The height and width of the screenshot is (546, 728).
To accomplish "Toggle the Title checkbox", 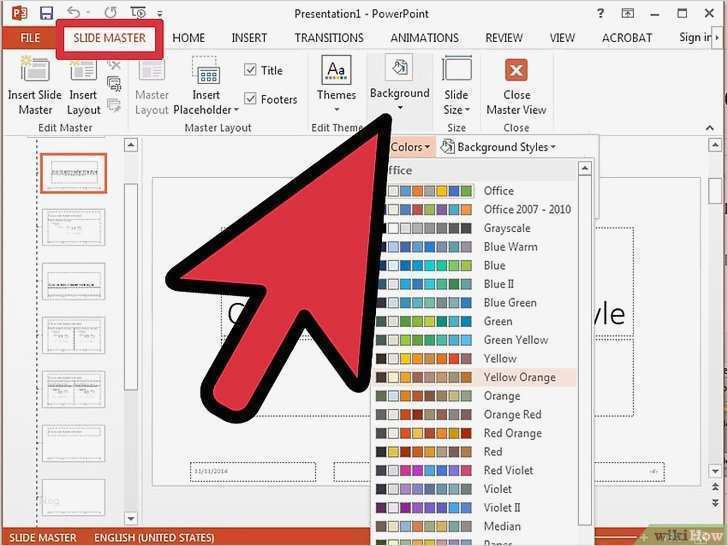I will [x=250, y=70].
